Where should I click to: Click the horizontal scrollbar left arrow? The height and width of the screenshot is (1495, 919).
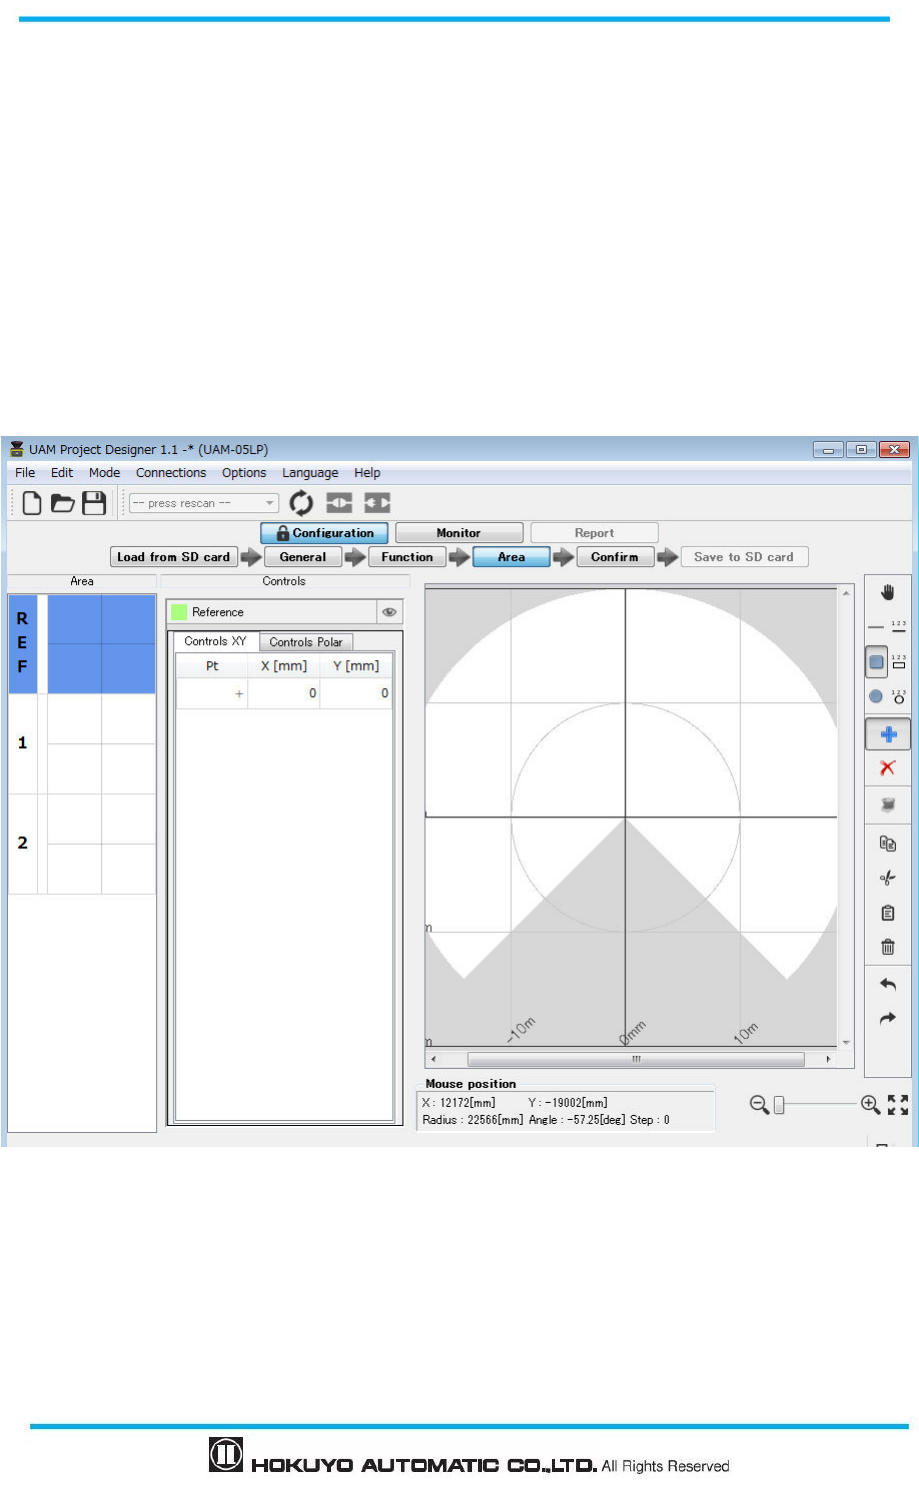point(433,1059)
